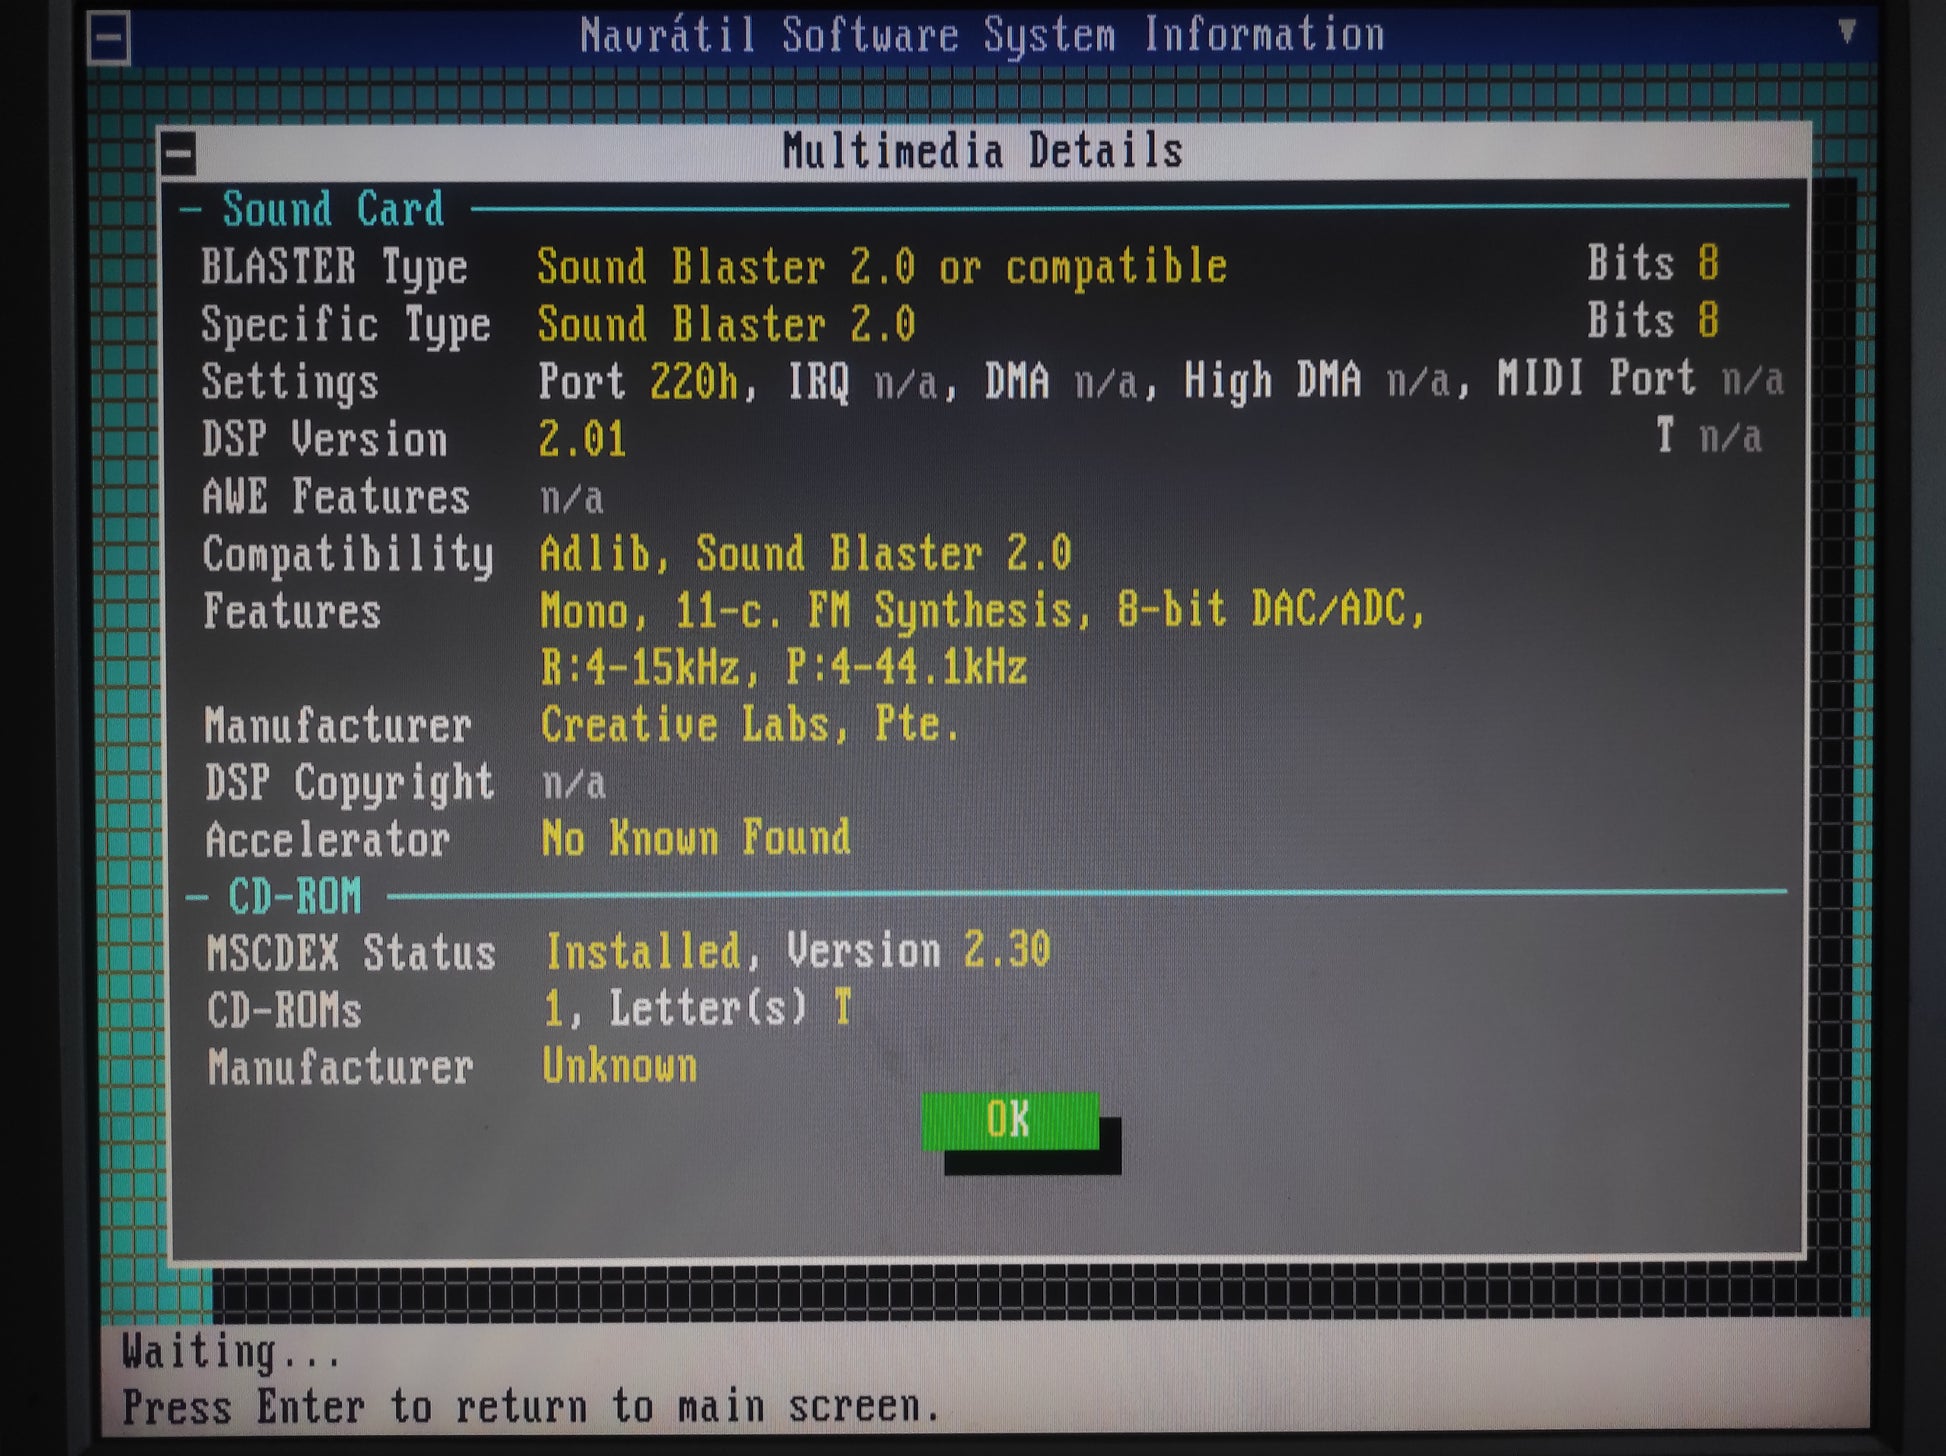1946x1456 pixels.
Task: Click the 'Creative Labs, Pte.' manufacturer value
Action: click(749, 725)
